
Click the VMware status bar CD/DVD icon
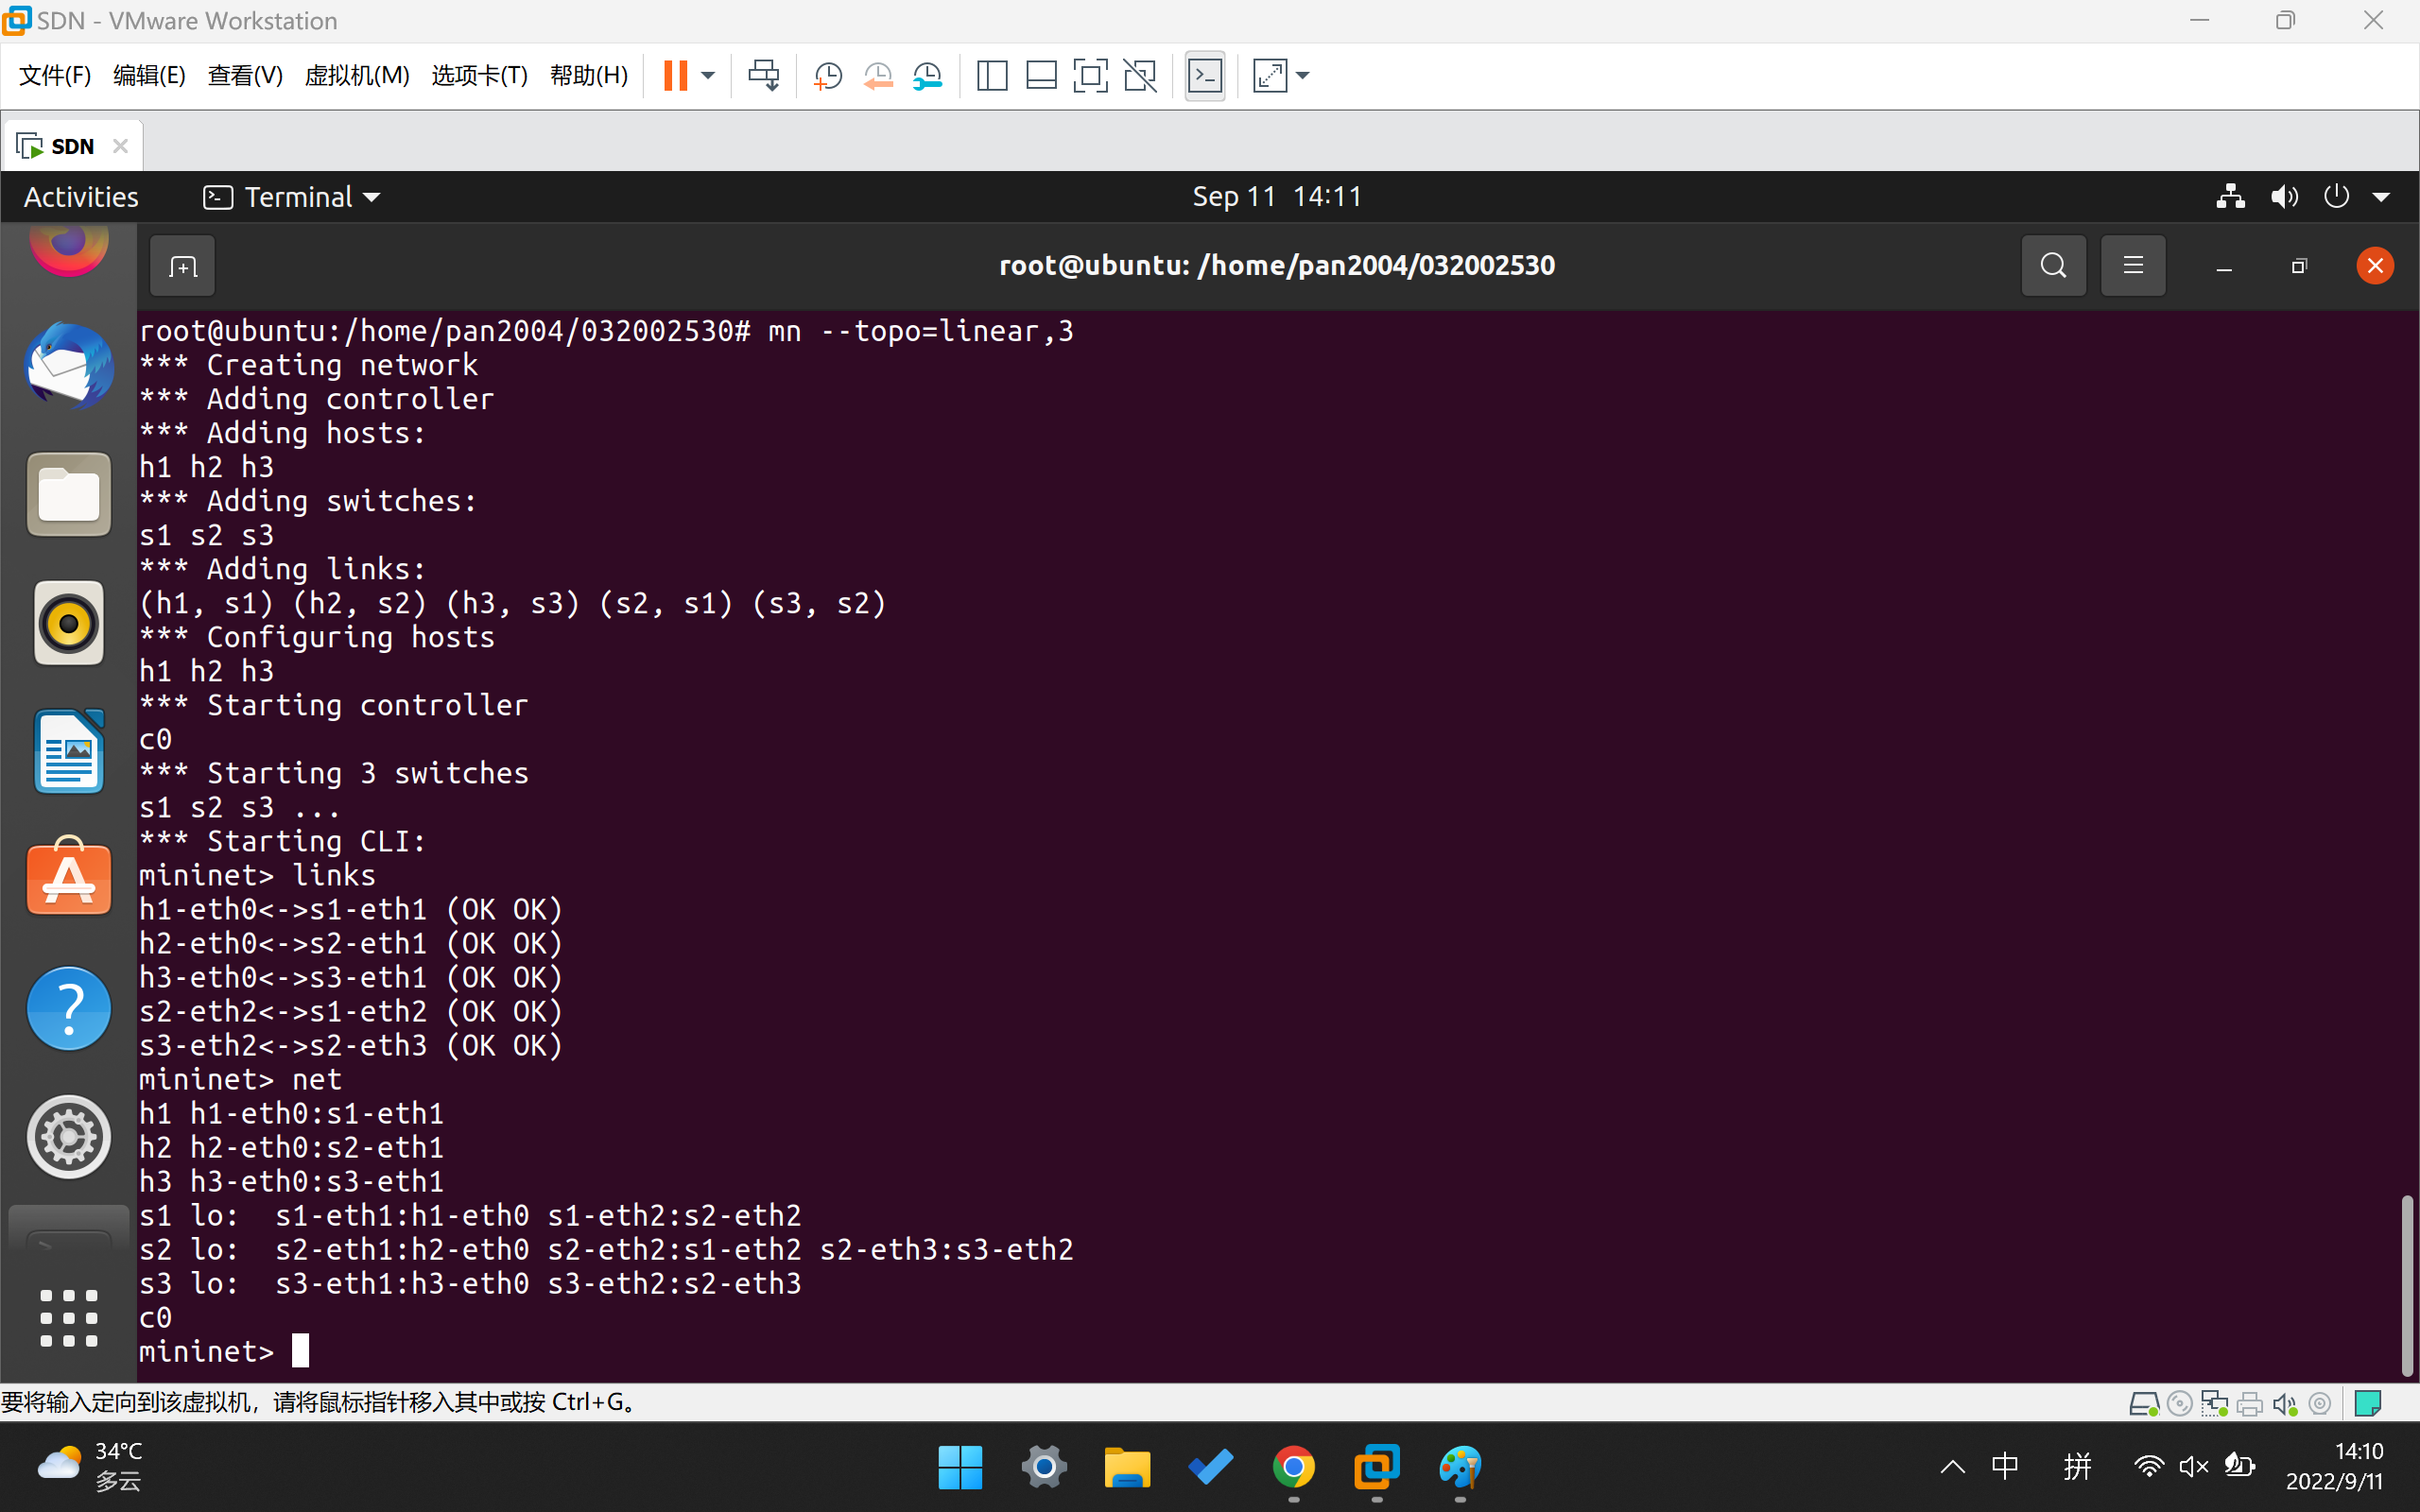2179,1404
